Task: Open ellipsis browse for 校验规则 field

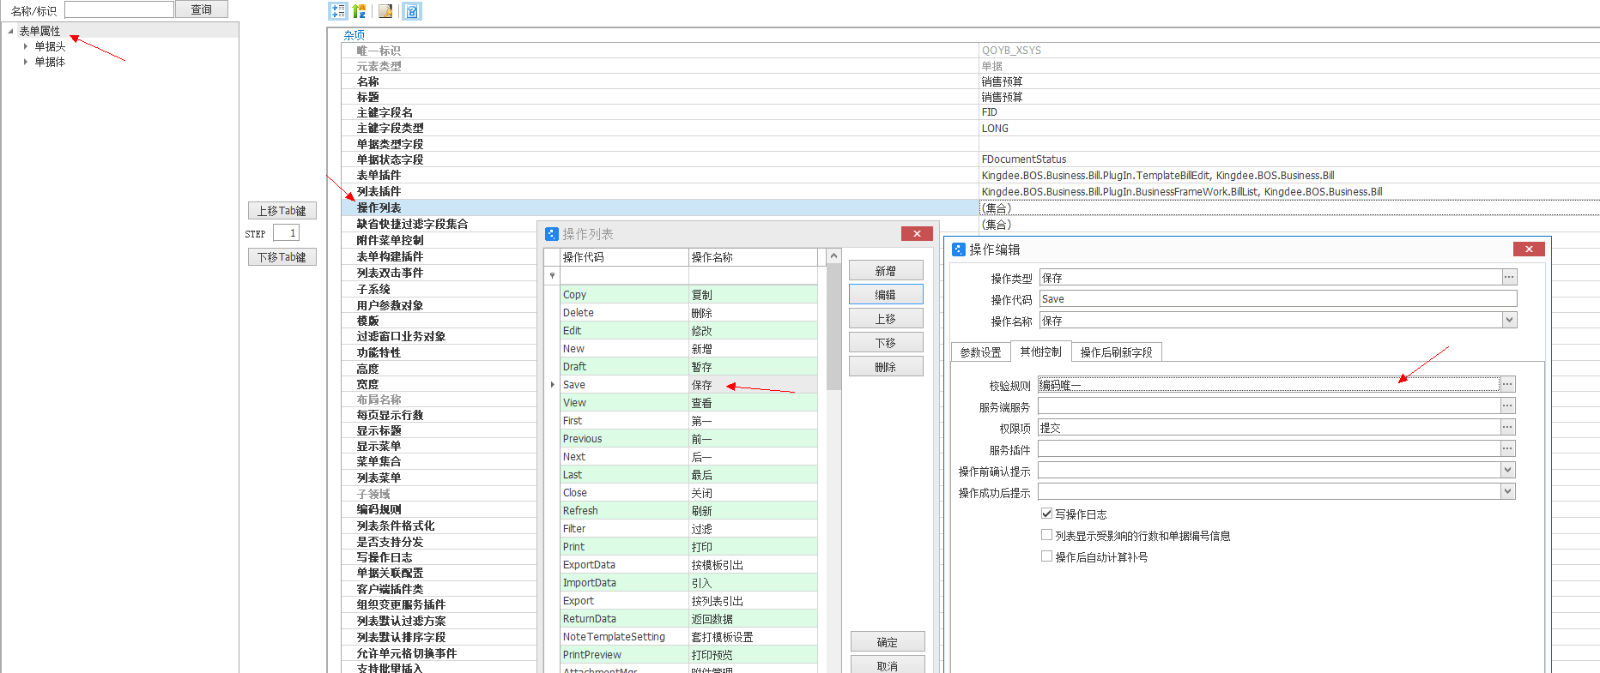Action: coord(1508,385)
